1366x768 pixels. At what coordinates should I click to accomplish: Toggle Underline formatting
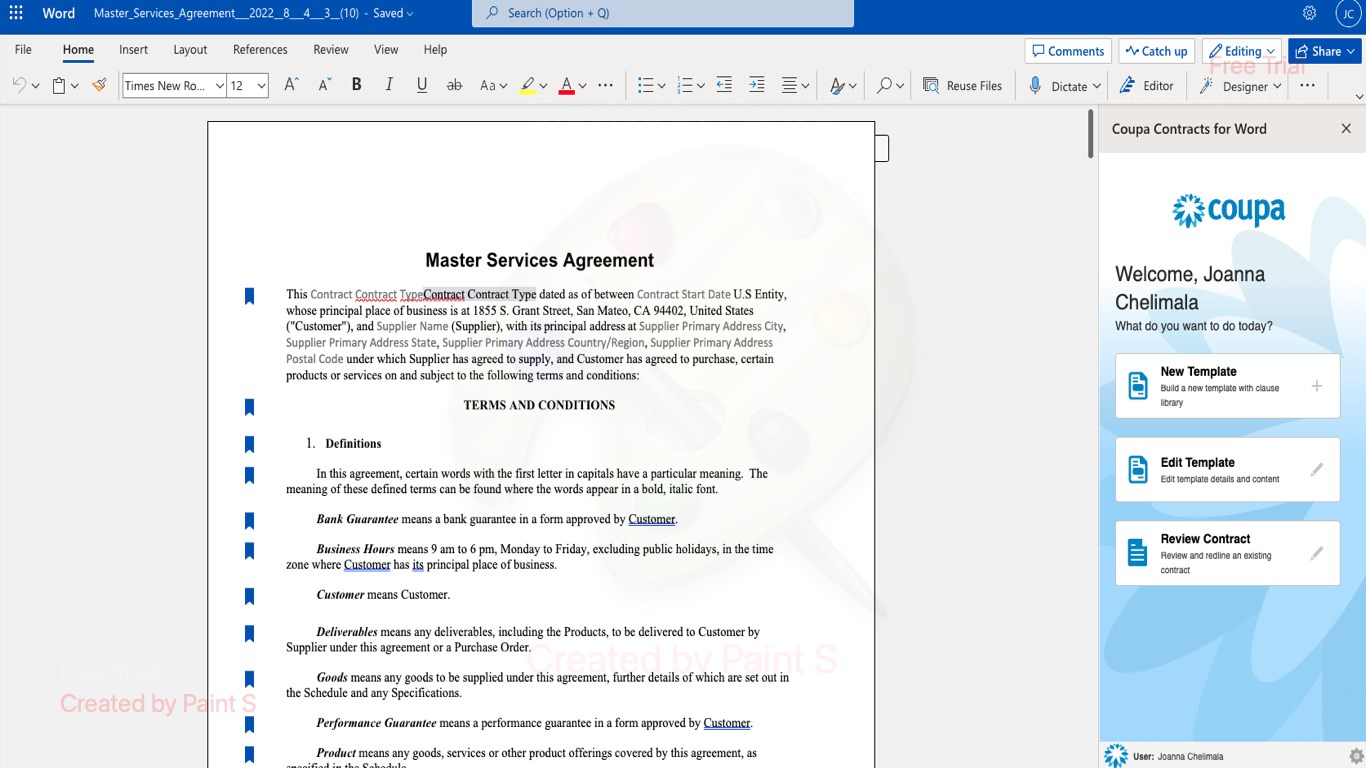422,86
